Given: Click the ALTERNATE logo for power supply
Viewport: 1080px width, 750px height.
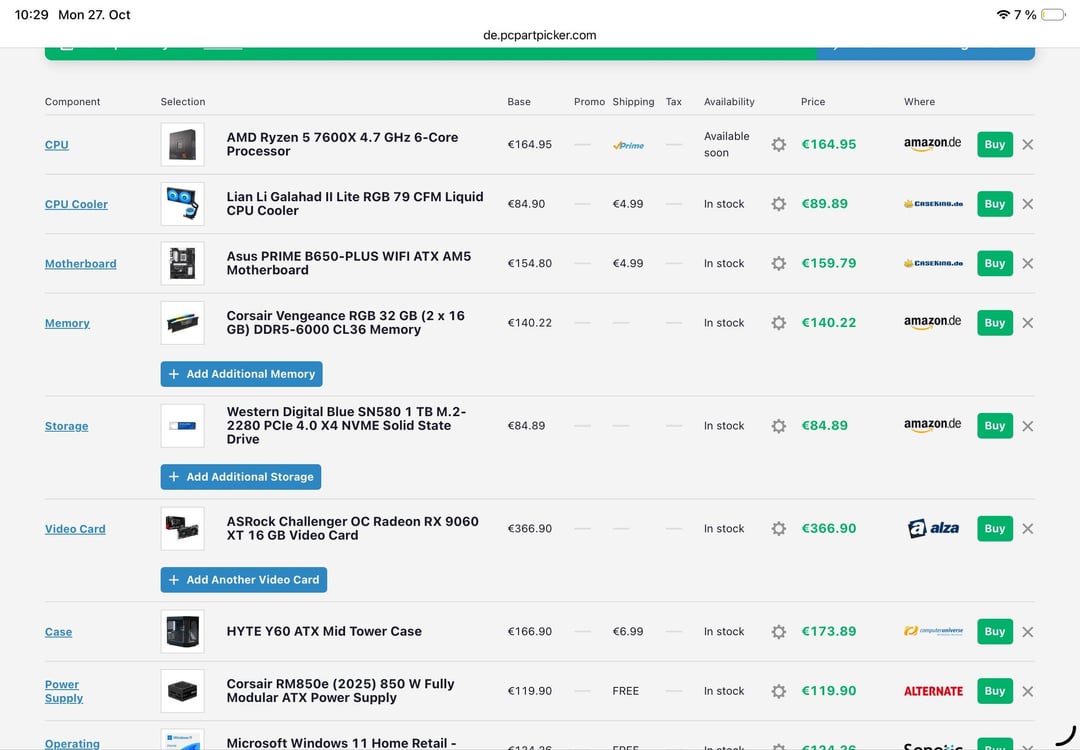Looking at the screenshot, I should pos(932,691).
